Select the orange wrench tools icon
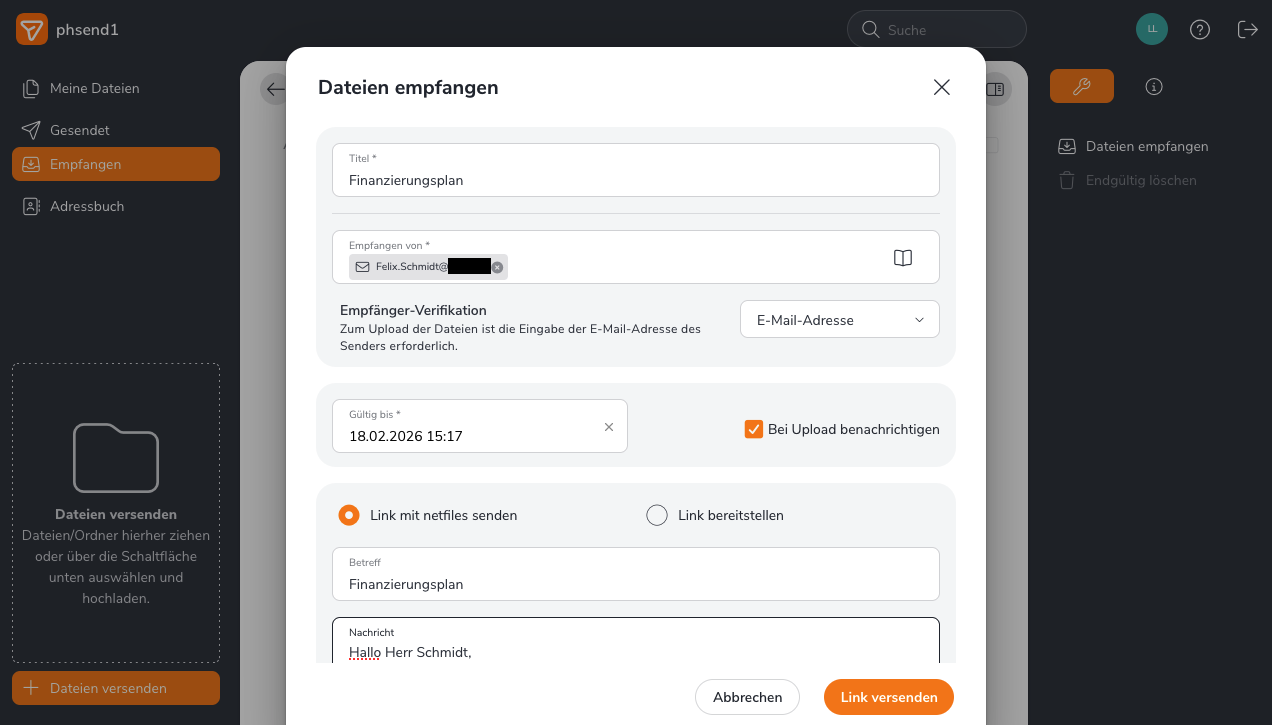 click(x=1081, y=87)
